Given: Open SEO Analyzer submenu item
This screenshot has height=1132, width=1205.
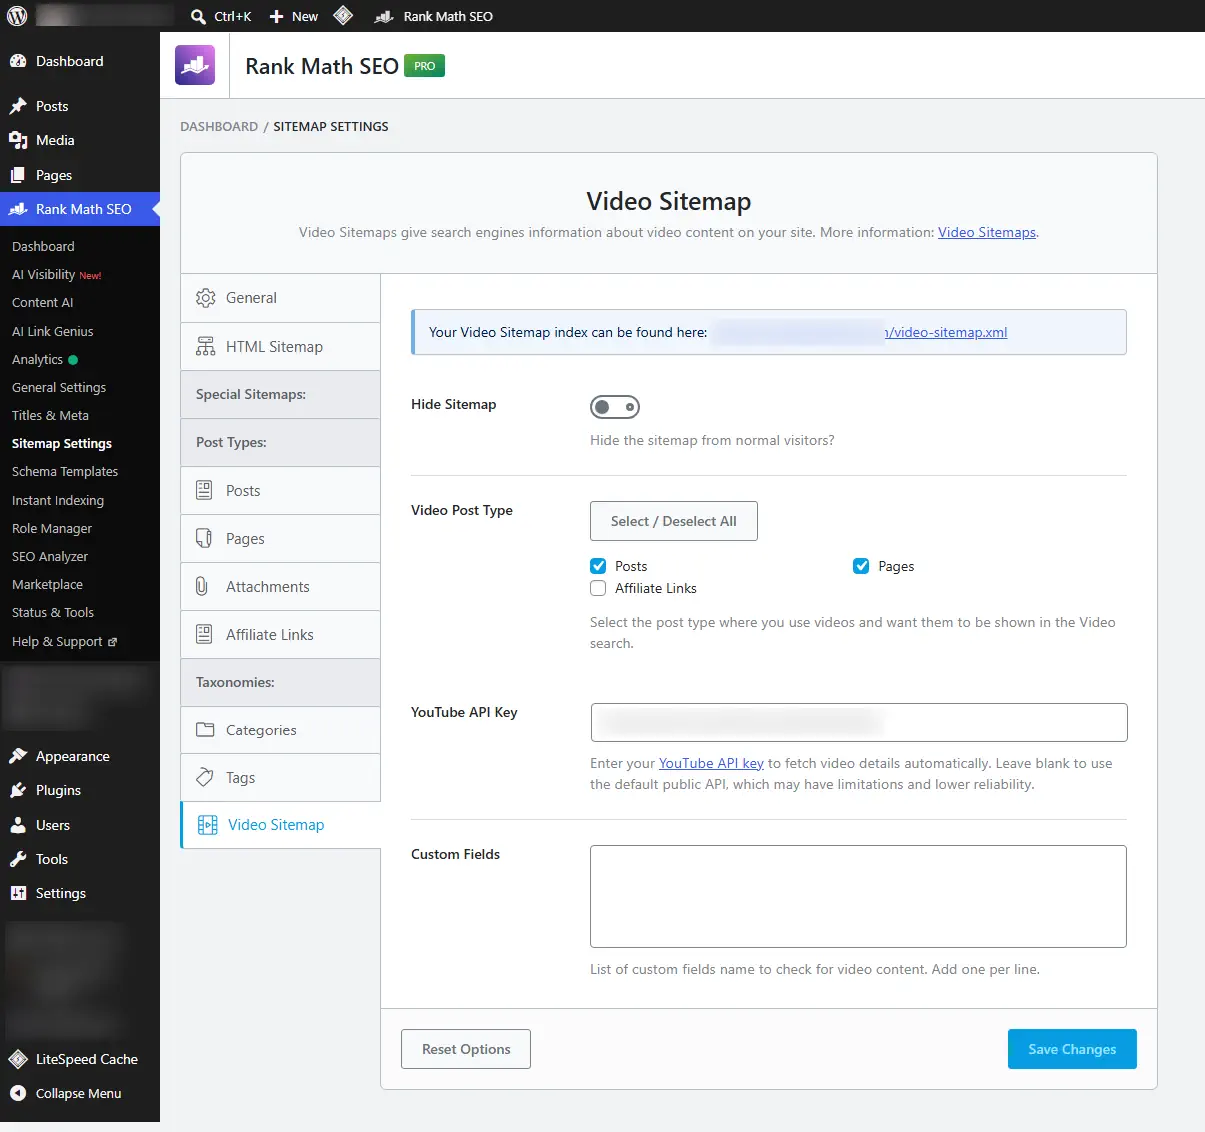Looking at the screenshot, I should click(50, 556).
